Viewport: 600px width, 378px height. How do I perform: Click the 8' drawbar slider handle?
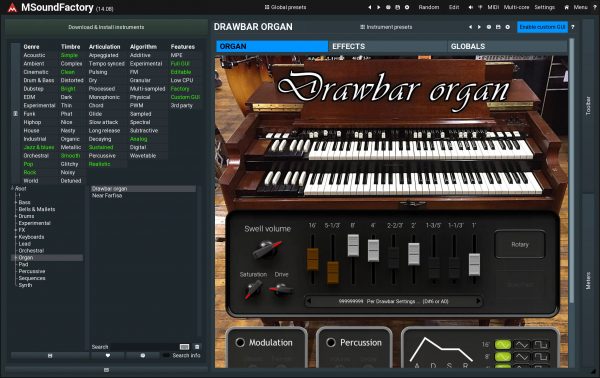click(353, 246)
